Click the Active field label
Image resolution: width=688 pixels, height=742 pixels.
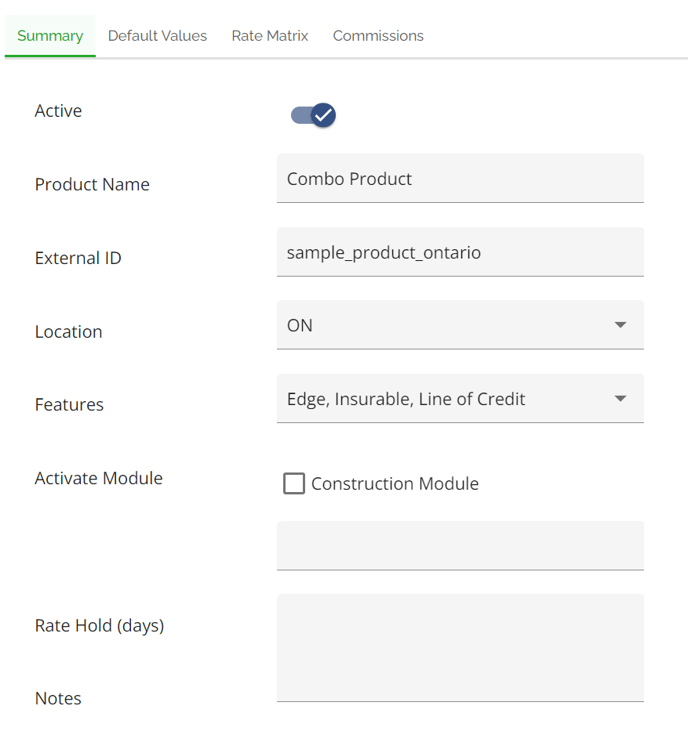(x=58, y=111)
